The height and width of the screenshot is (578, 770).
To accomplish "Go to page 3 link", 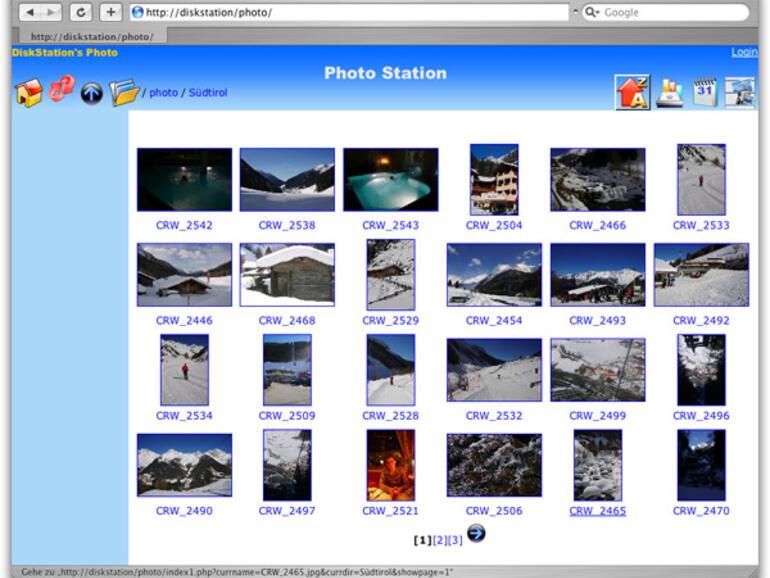I will 455,540.
